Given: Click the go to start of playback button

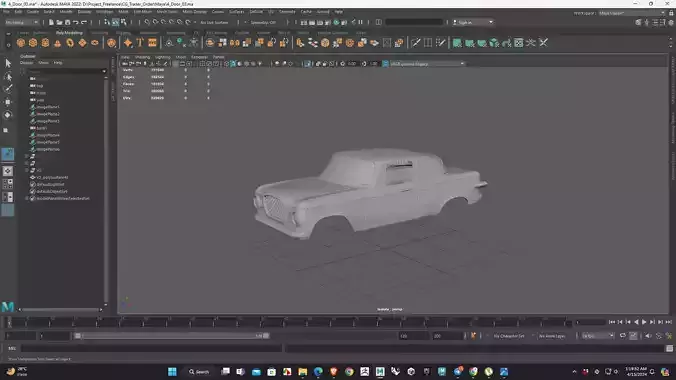Looking at the screenshot, I should (612, 322).
